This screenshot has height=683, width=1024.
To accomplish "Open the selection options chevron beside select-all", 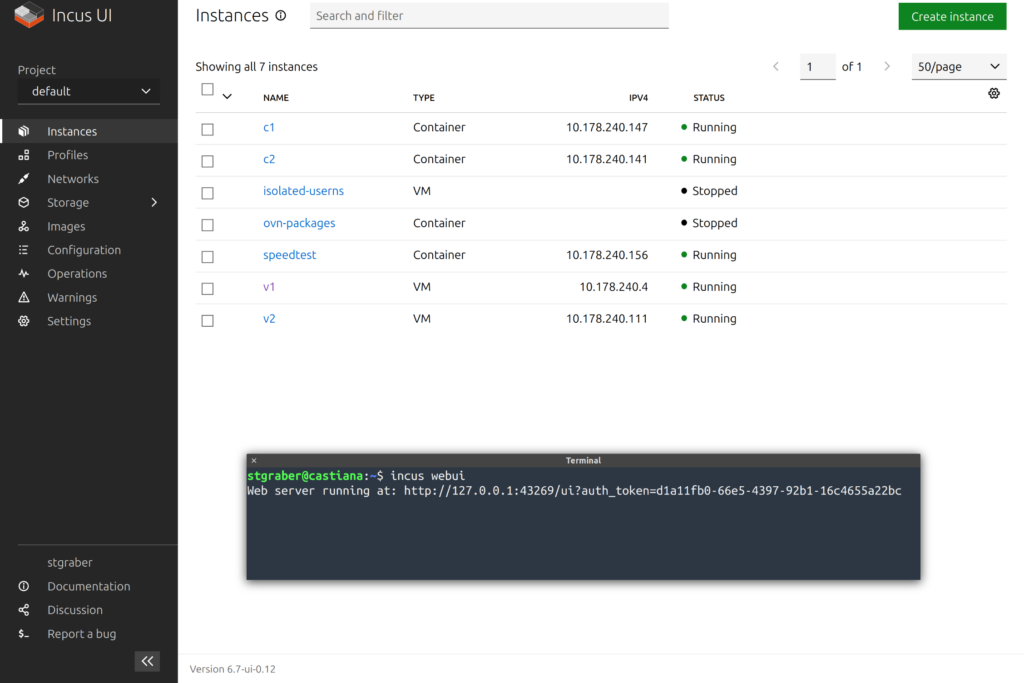I will (x=227, y=97).
